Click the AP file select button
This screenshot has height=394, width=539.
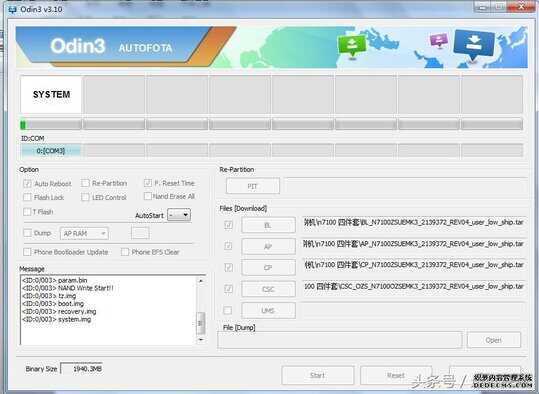click(268, 246)
